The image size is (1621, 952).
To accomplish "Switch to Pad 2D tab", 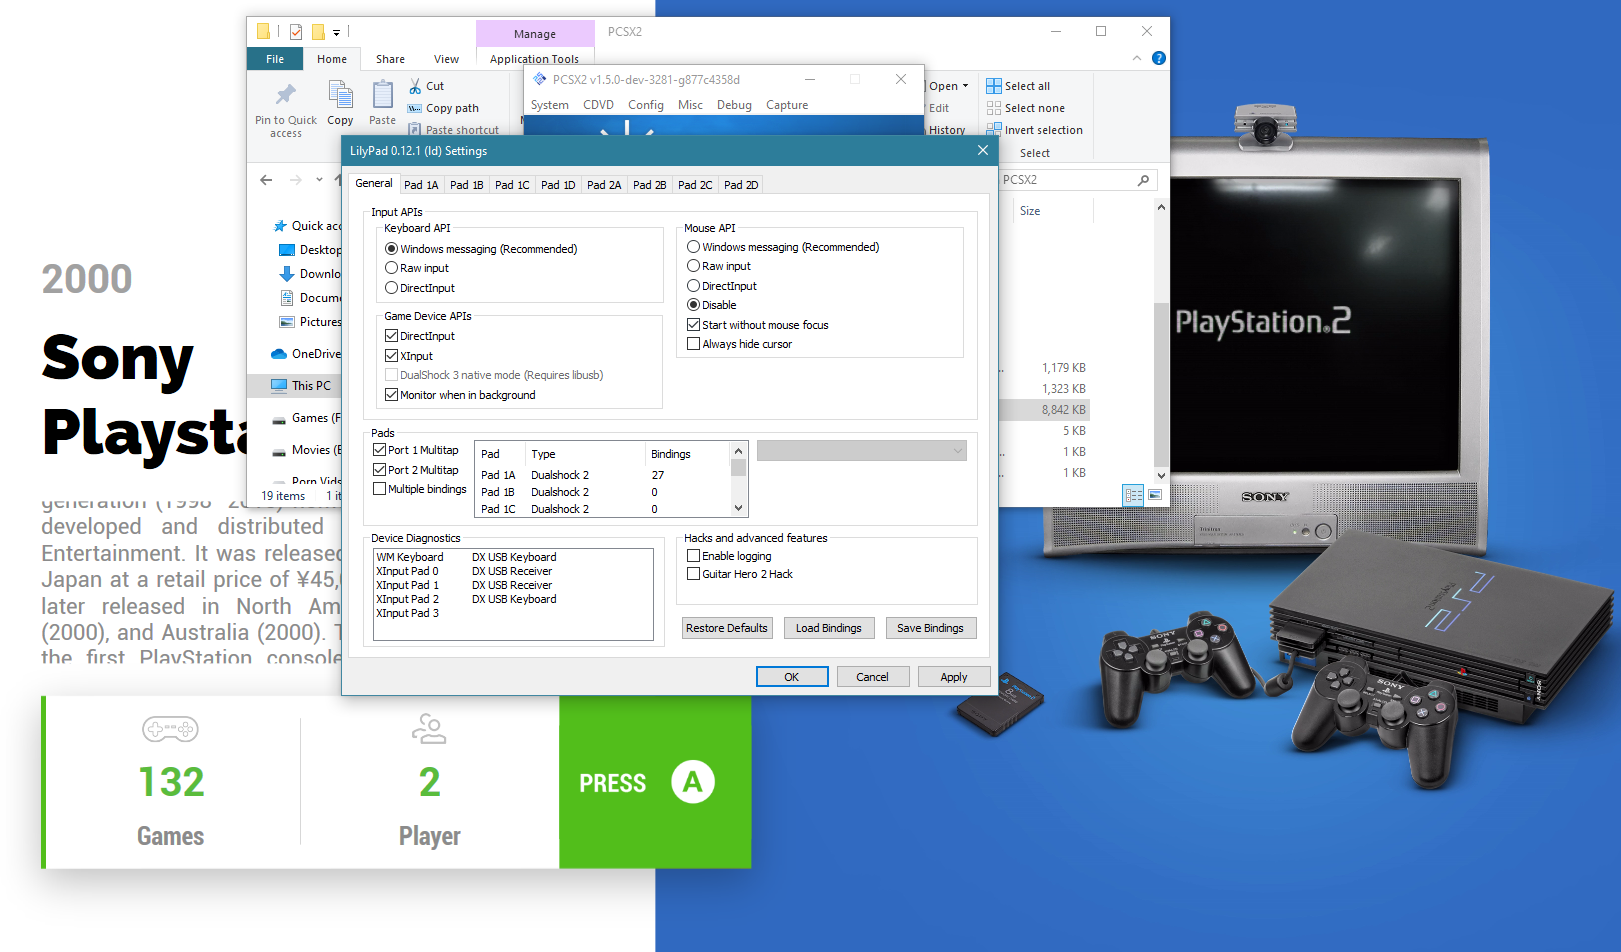I will pyautogui.click(x=741, y=185).
